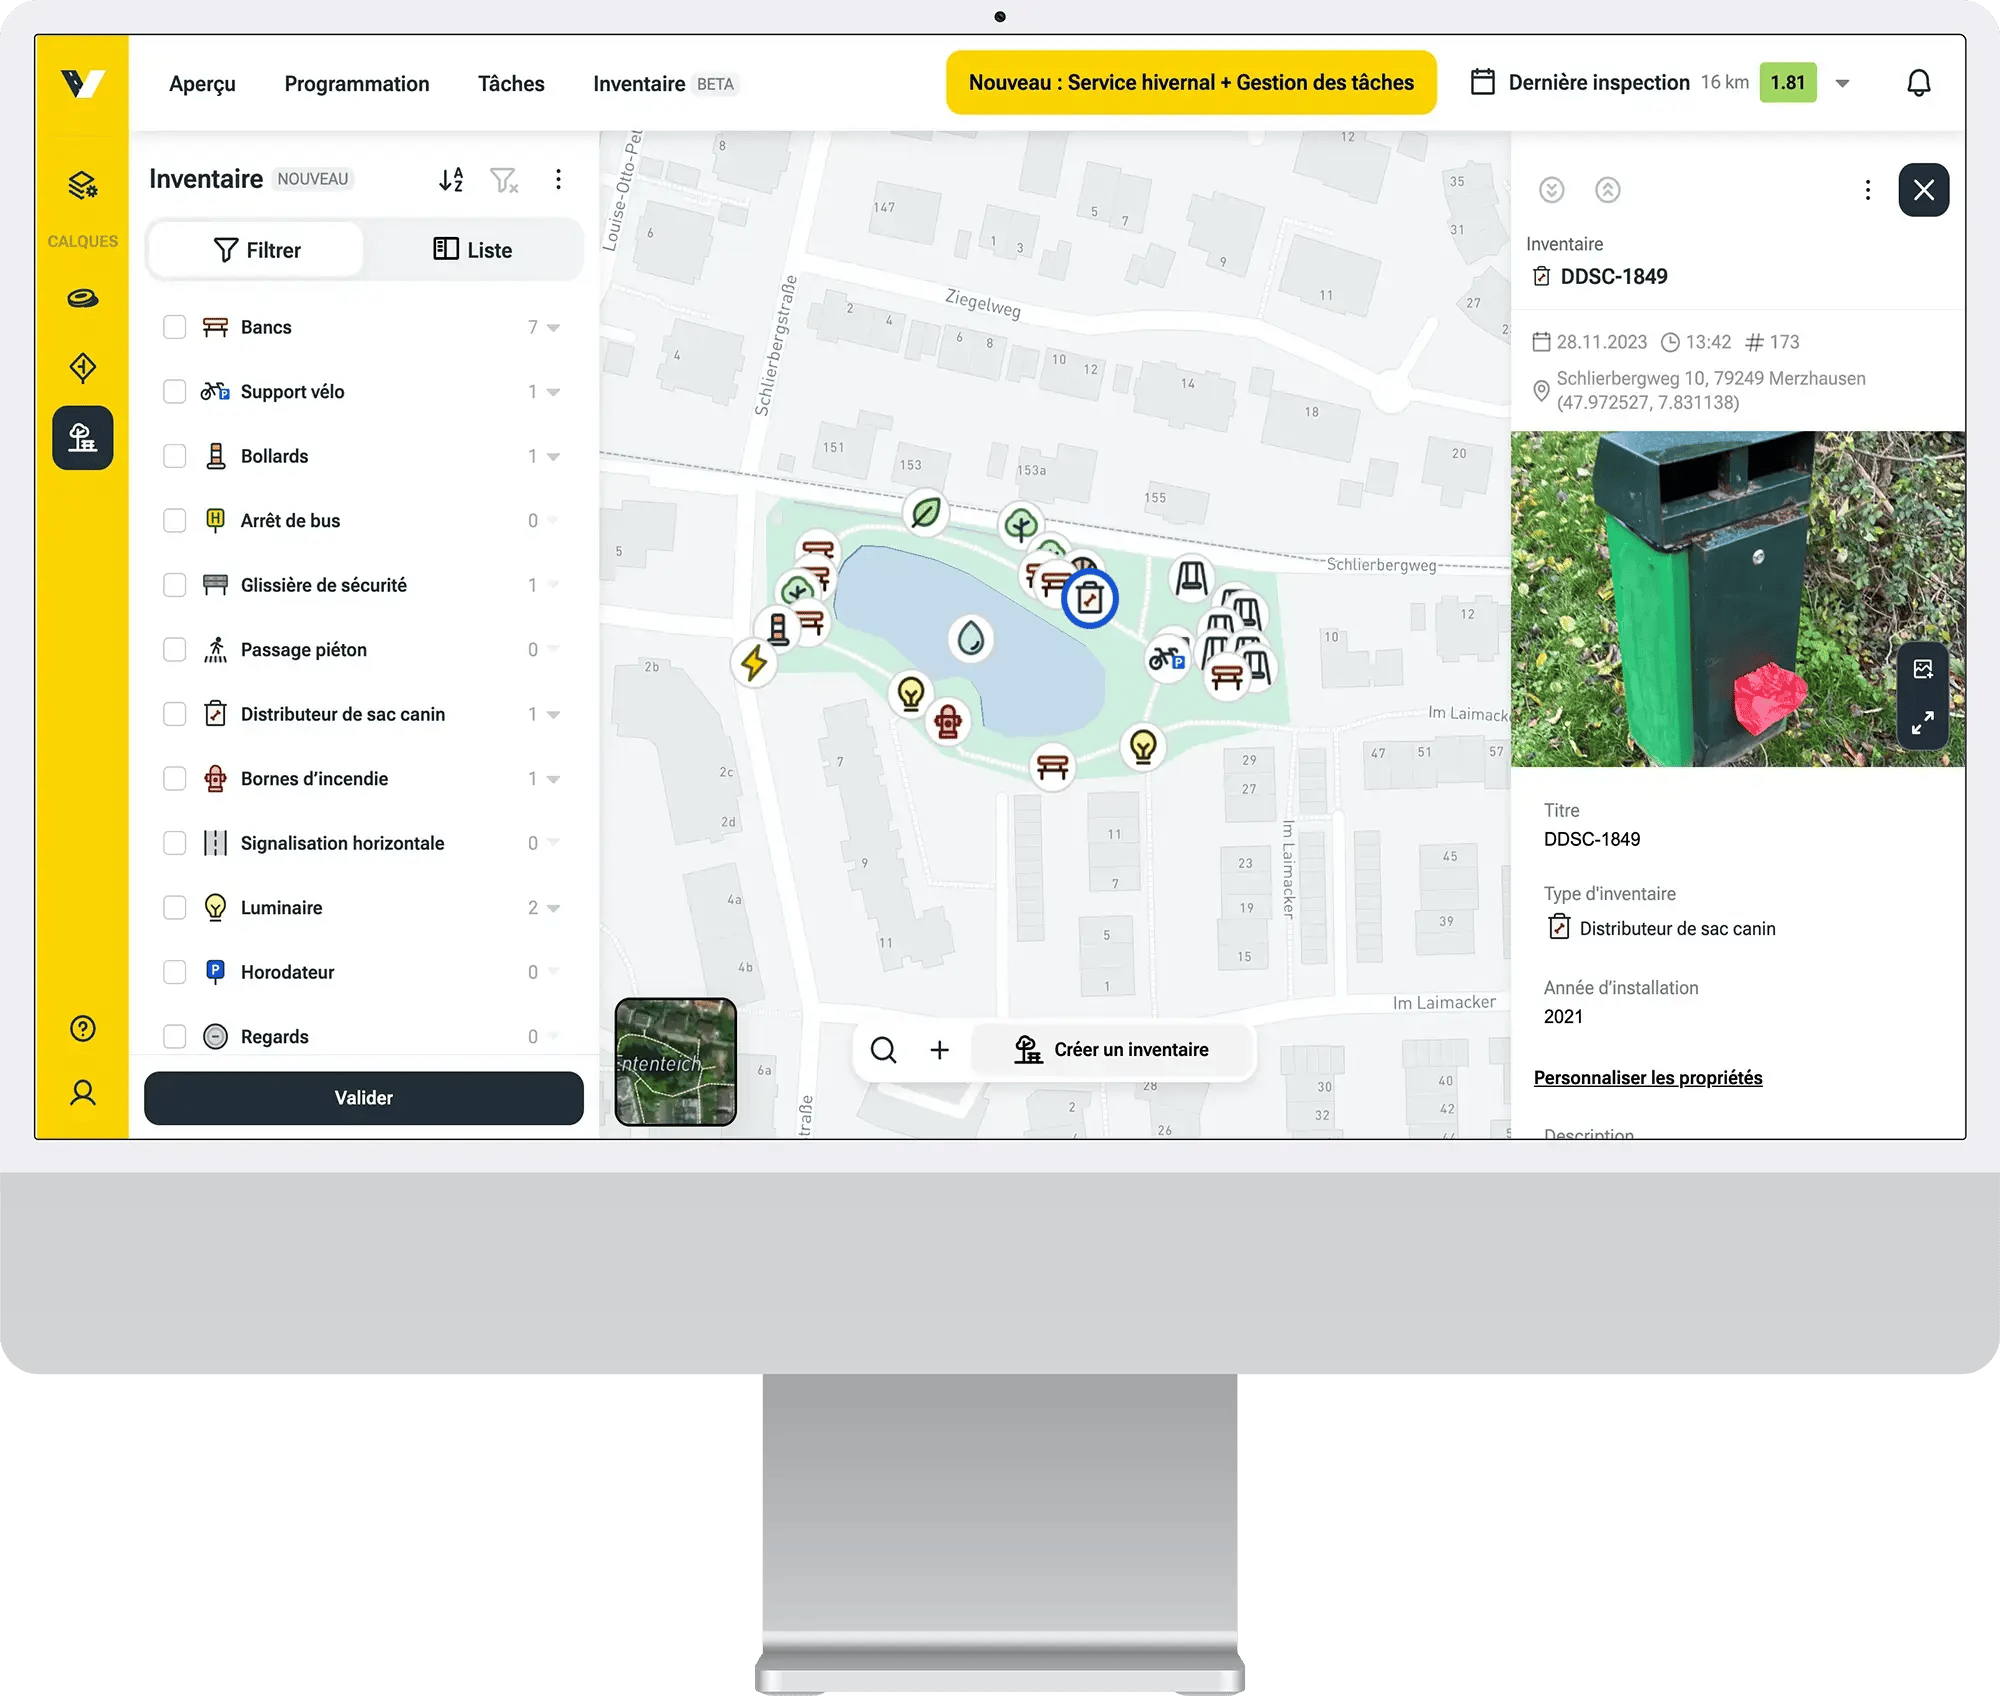The height and width of the screenshot is (1696, 2000).
Task: Open the Dernière inspection dropdown arrow
Action: 1843,83
